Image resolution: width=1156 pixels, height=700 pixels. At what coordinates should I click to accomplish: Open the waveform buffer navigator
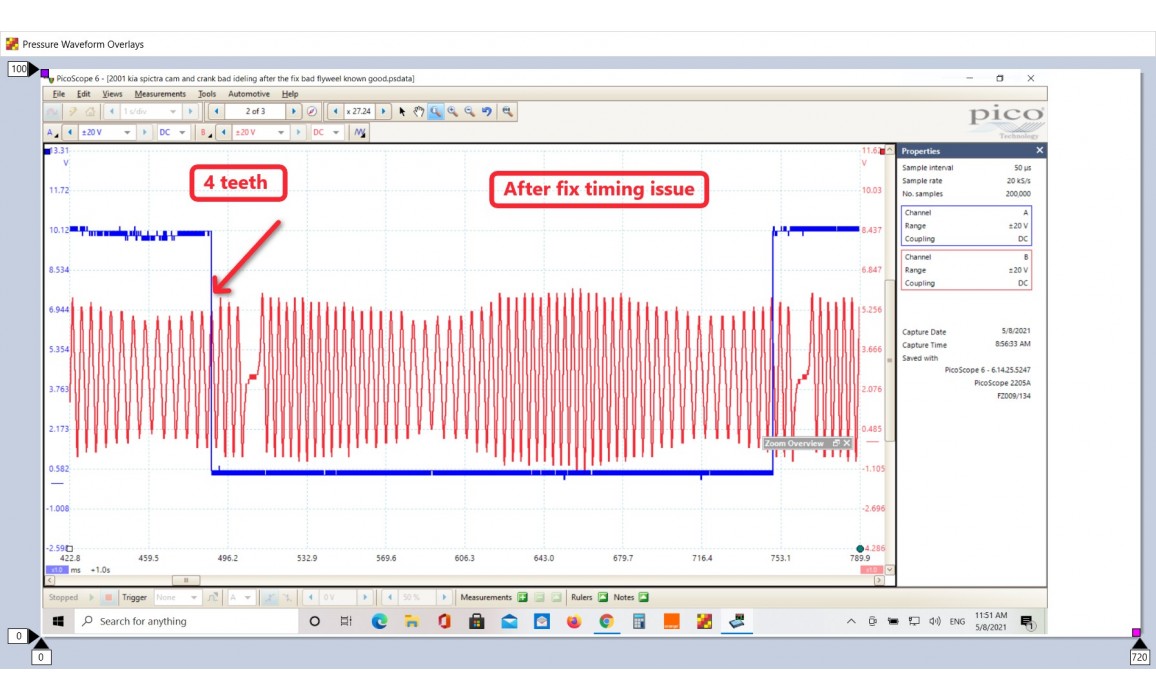(x=312, y=112)
